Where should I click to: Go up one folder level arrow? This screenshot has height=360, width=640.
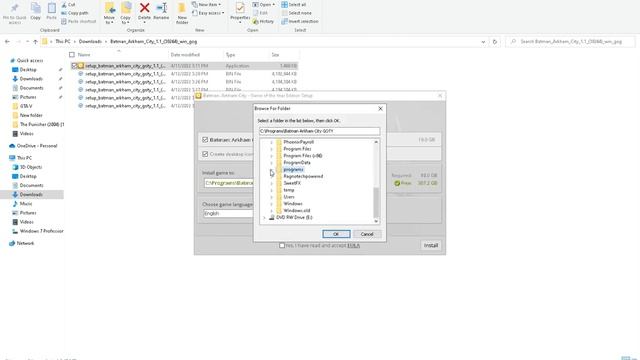(x=36, y=42)
